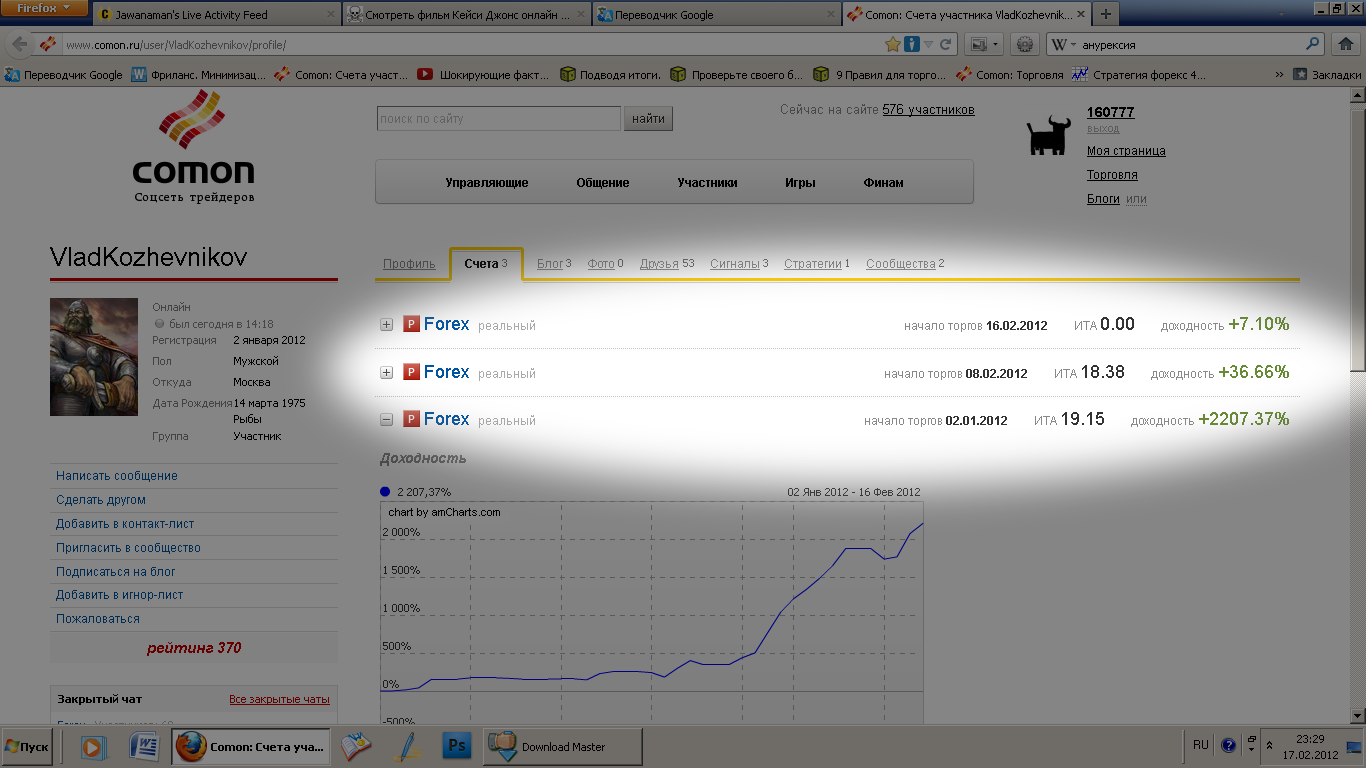The width and height of the screenshot is (1366, 768).
Task: Open the Подводя итоги bookmark
Action: point(611,74)
